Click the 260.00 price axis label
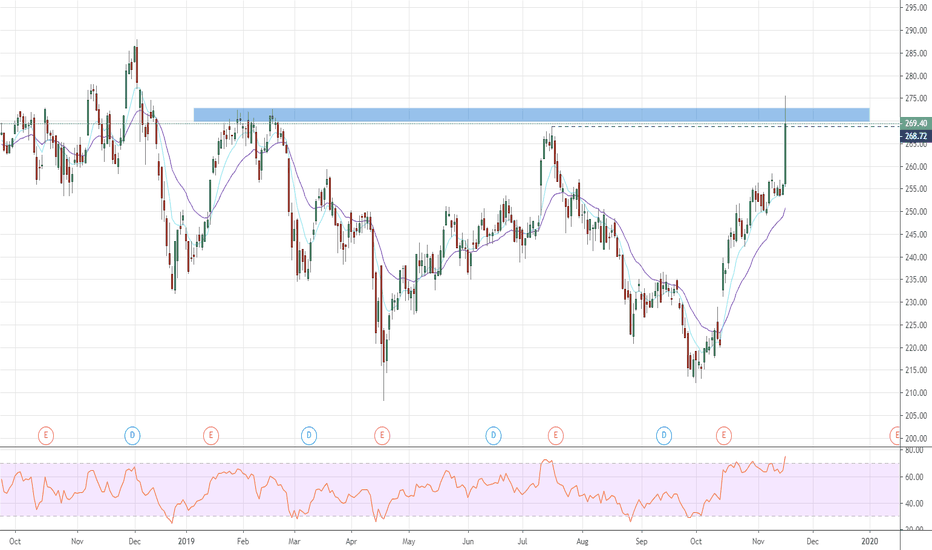The image size is (932, 550). coord(916,166)
